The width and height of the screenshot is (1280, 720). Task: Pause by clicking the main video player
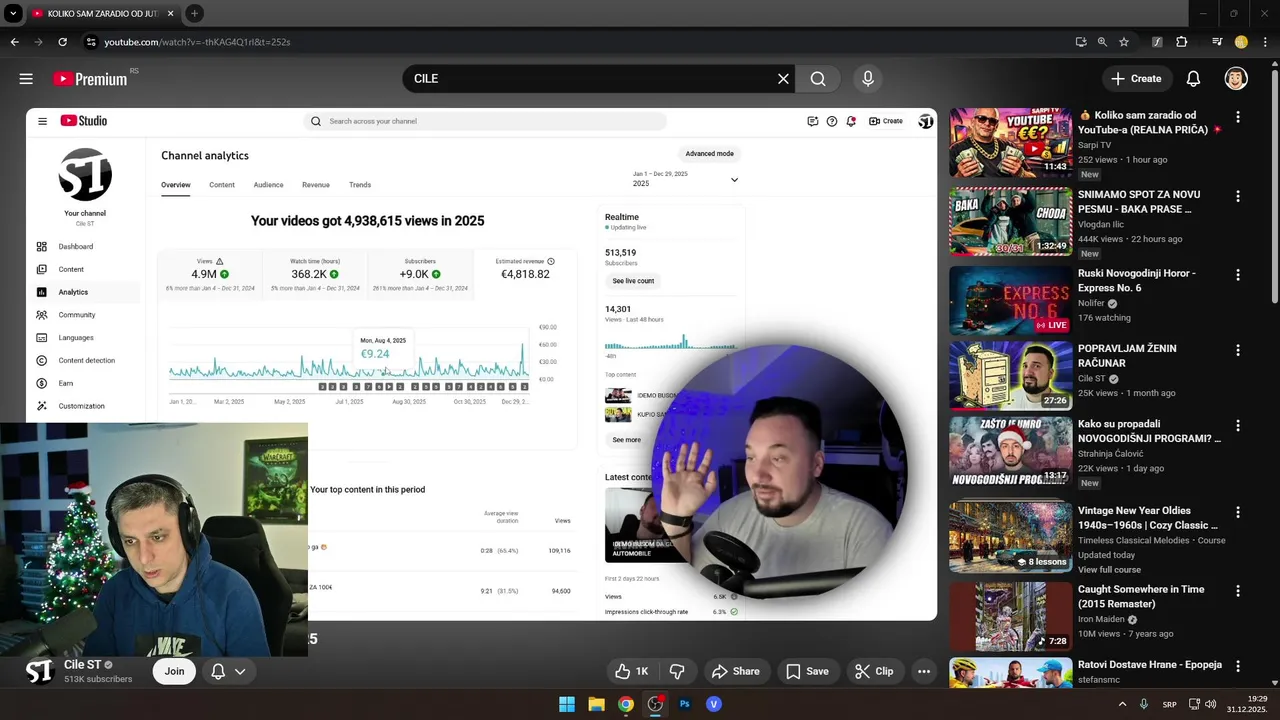pos(481,364)
